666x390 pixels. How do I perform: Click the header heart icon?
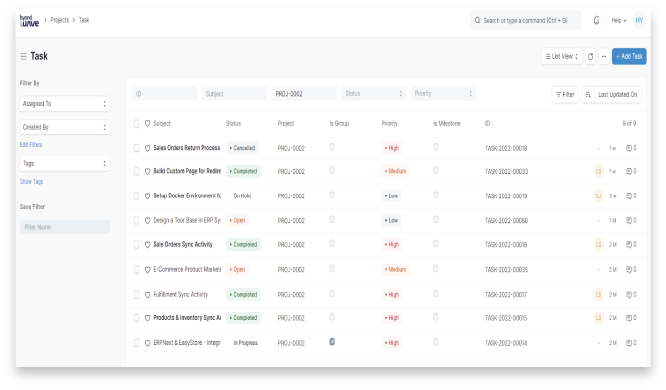pyautogui.click(x=147, y=124)
